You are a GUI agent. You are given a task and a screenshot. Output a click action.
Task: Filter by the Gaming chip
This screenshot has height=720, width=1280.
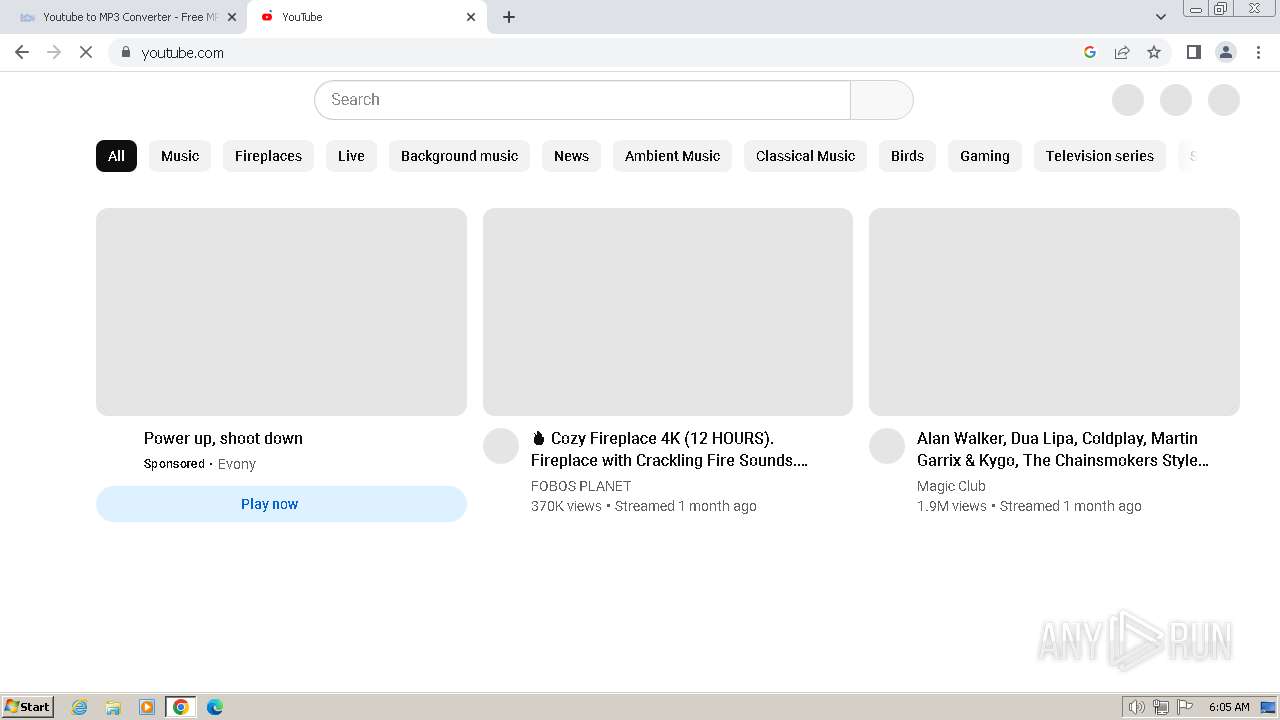(984, 156)
